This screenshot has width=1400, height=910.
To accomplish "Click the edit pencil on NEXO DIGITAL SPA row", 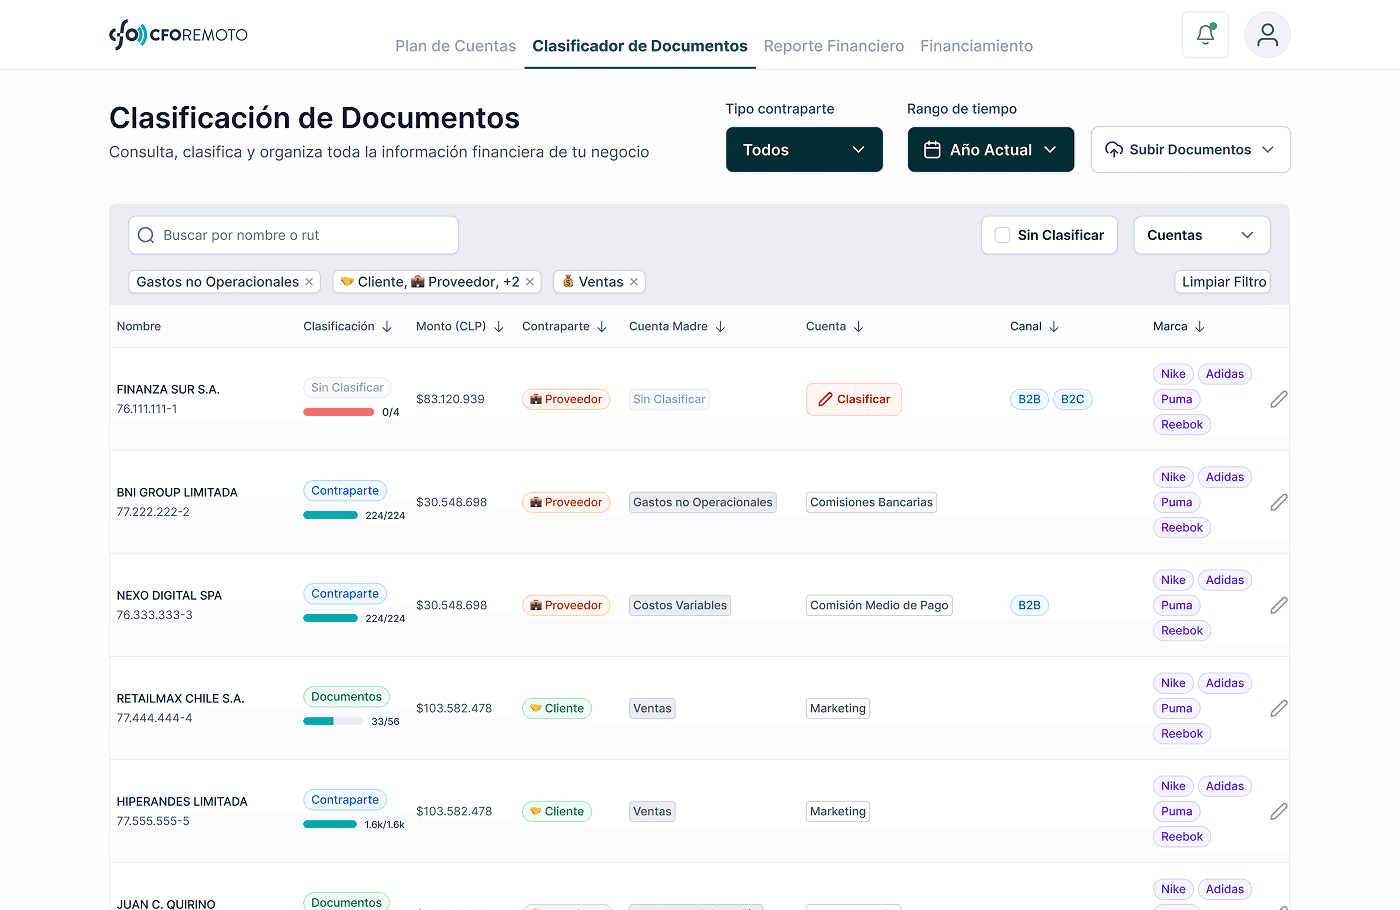I will point(1278,605).
